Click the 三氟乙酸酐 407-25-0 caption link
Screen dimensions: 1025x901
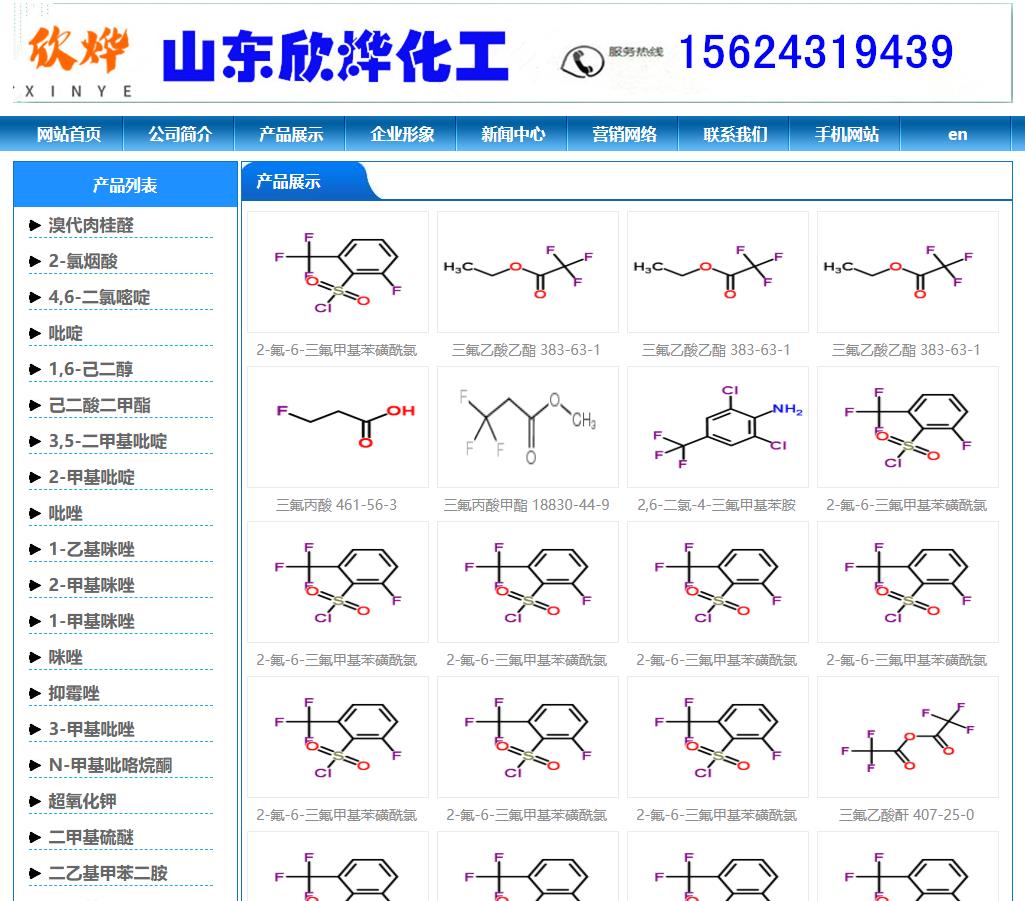point(906,815)
